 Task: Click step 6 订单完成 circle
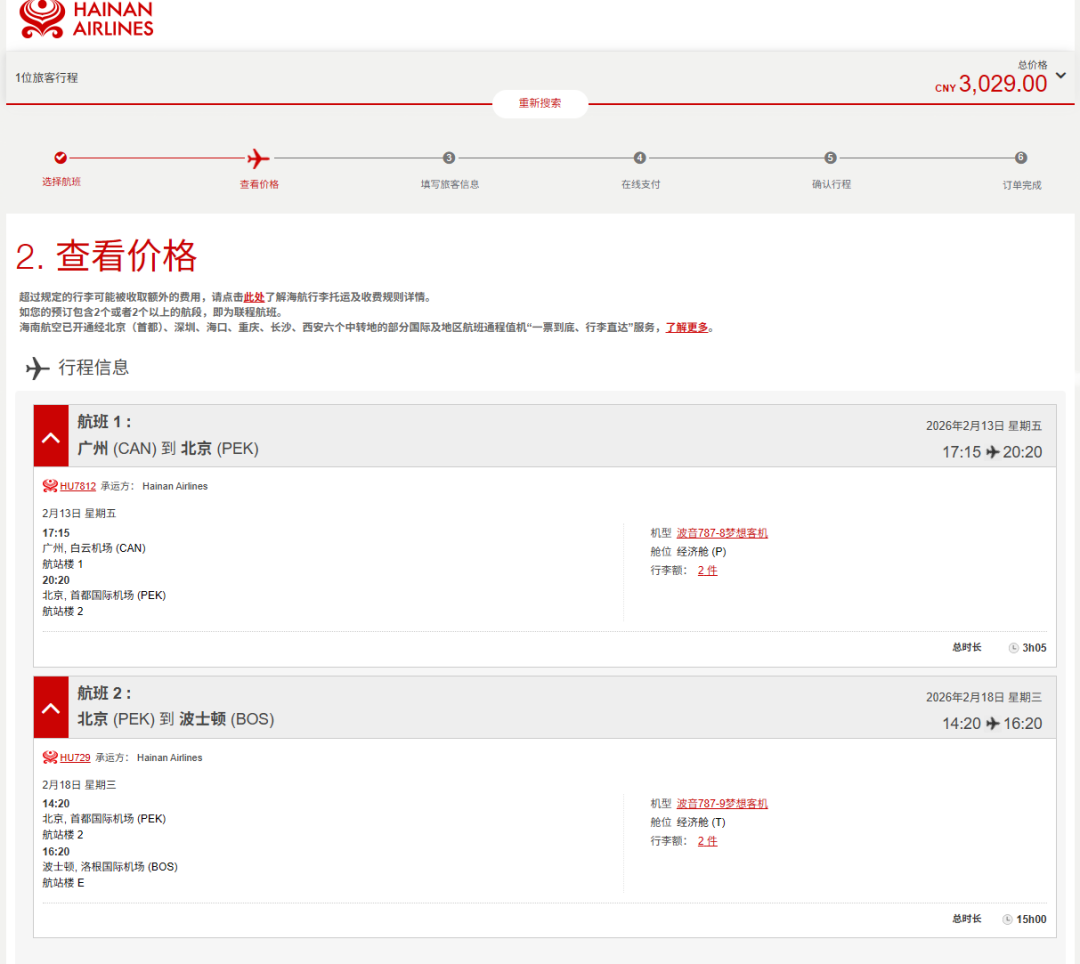click(1021, 158)
